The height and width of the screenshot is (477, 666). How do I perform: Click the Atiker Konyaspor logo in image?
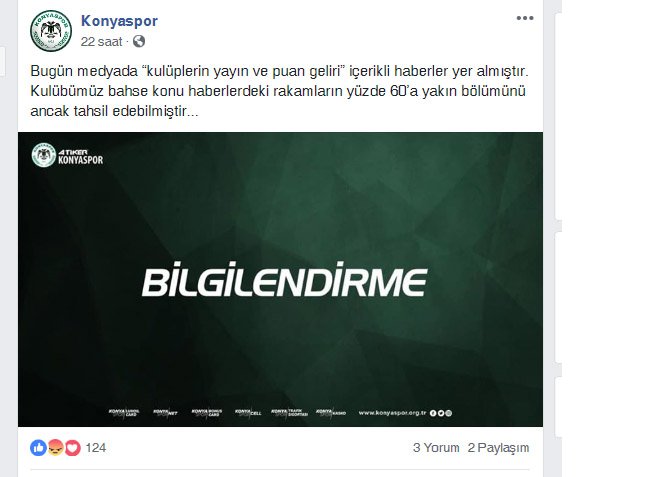click(x=67, y=155)
